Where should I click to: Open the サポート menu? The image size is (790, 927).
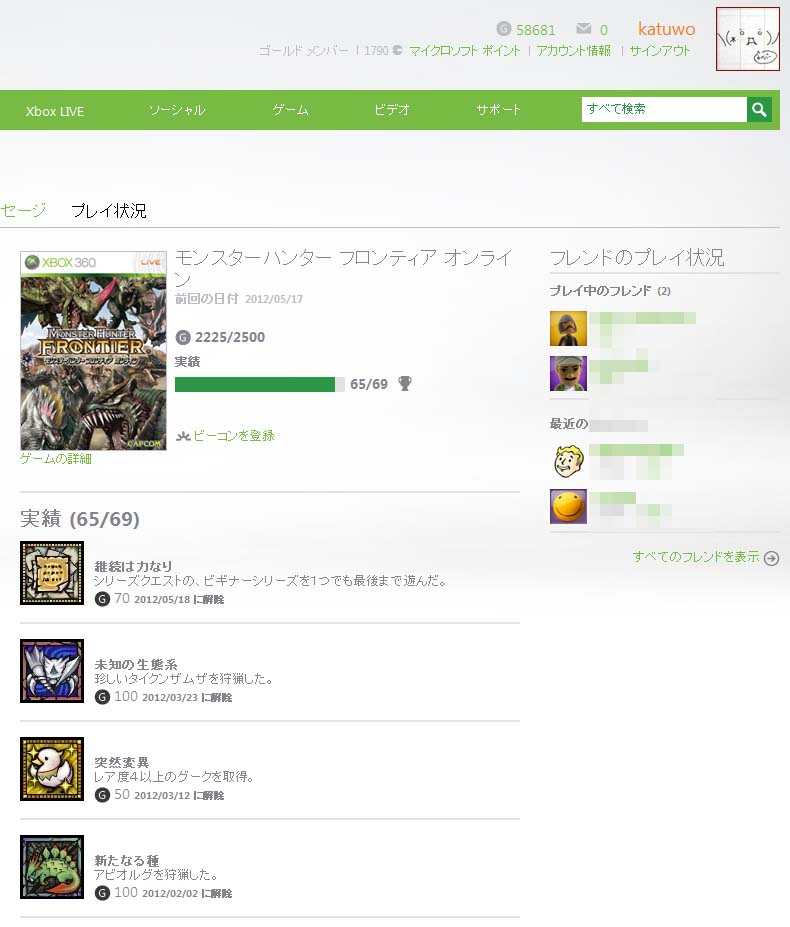click(498, 110)
